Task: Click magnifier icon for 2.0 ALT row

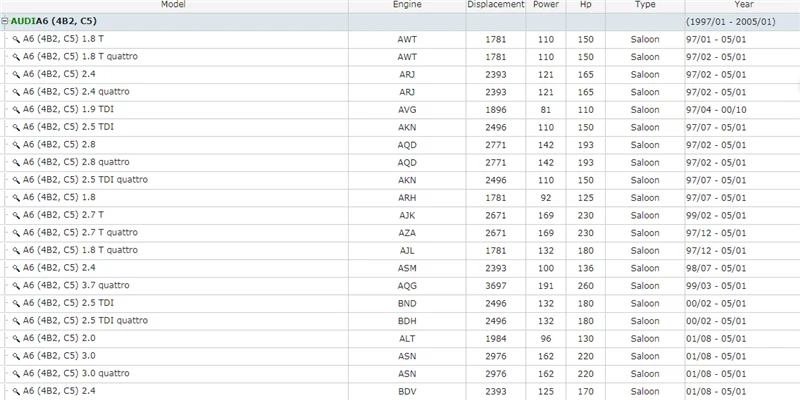Action: 16,338
